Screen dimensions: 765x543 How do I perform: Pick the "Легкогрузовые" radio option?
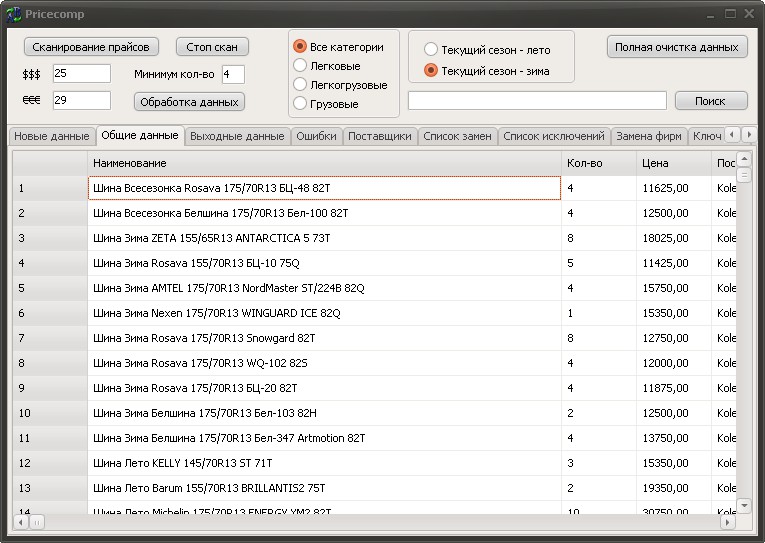coord(300,85)
